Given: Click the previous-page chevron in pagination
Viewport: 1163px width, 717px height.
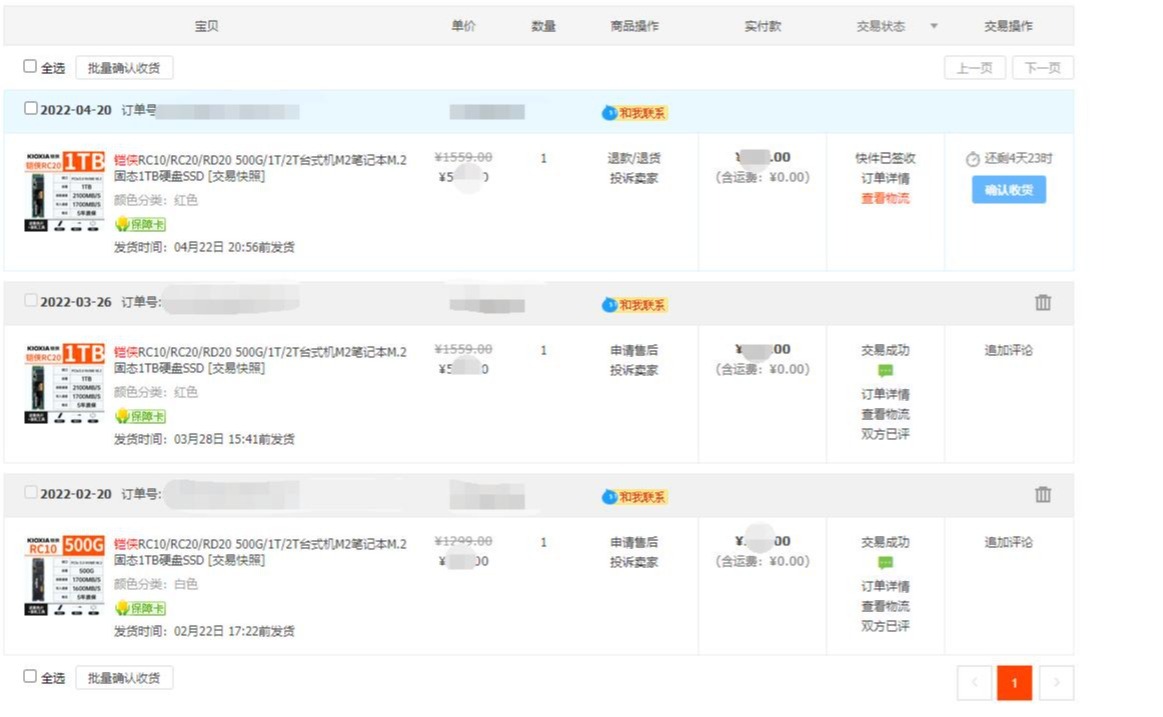Looking at the screenshot, I should (x=974, y=682).
